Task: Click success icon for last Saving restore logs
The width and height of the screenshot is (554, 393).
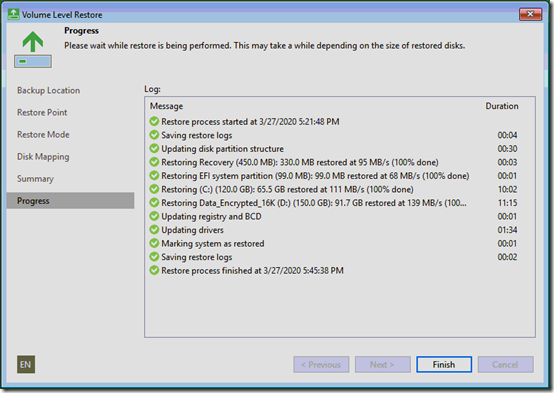Action: (x=154, y=257)
